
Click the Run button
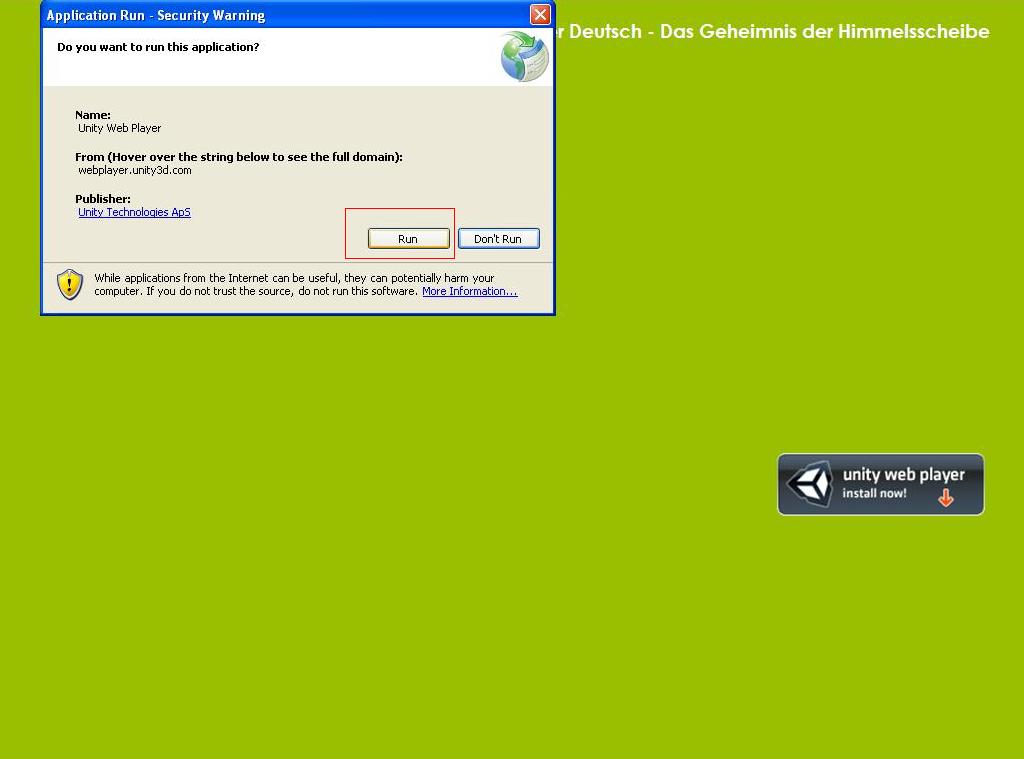(x=409, y=238)
